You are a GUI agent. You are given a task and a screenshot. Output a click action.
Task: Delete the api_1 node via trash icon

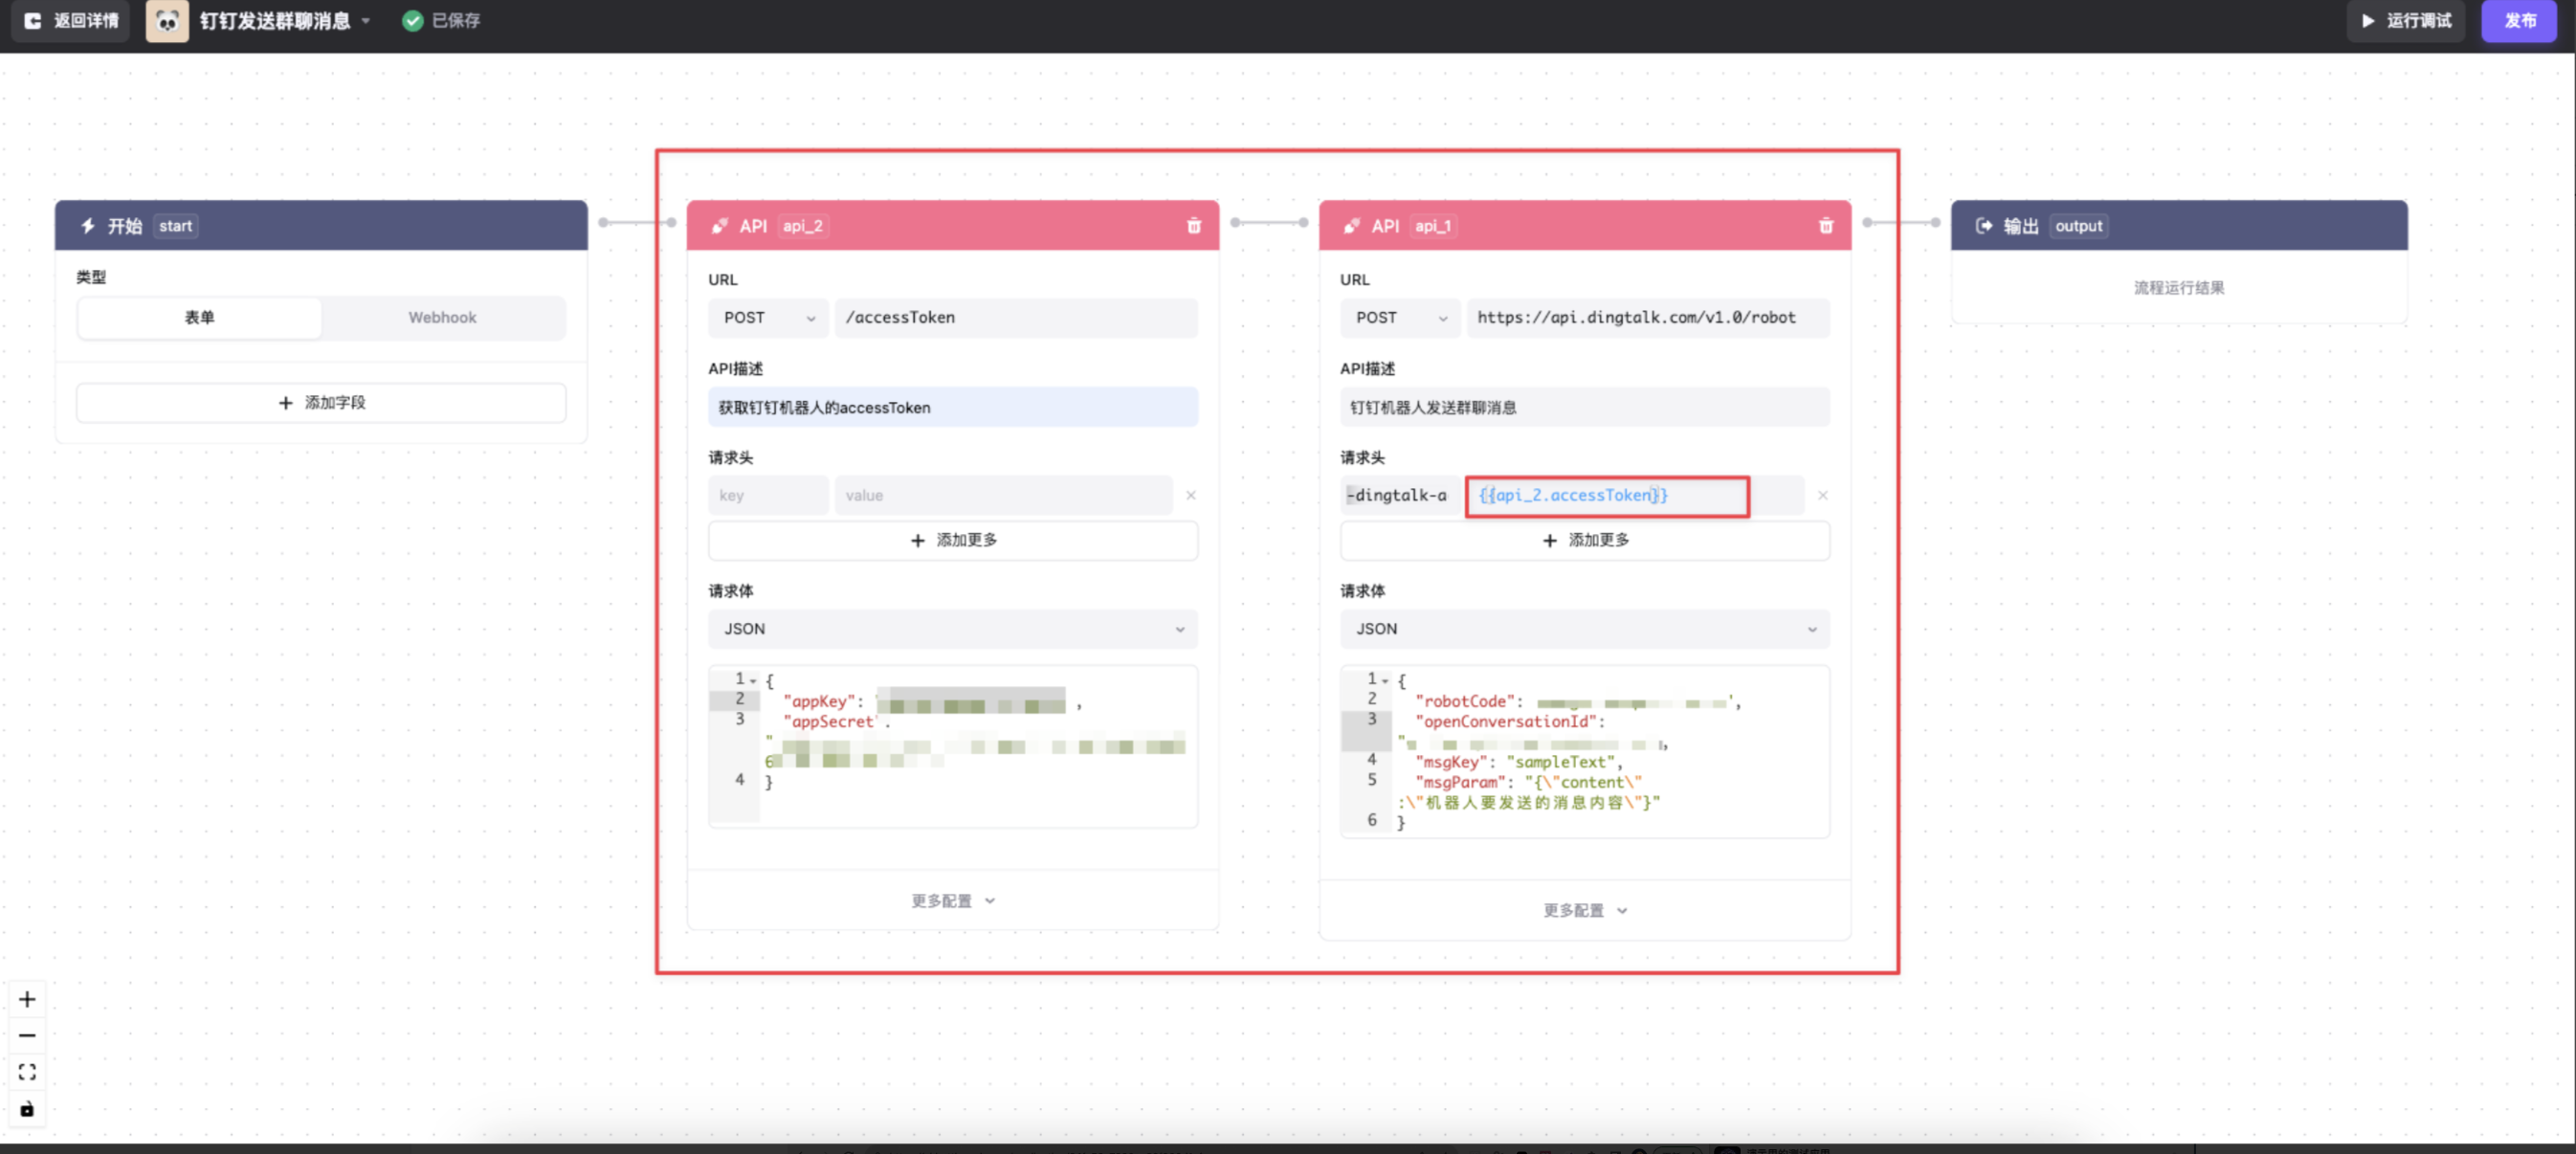pos(1825,226)
